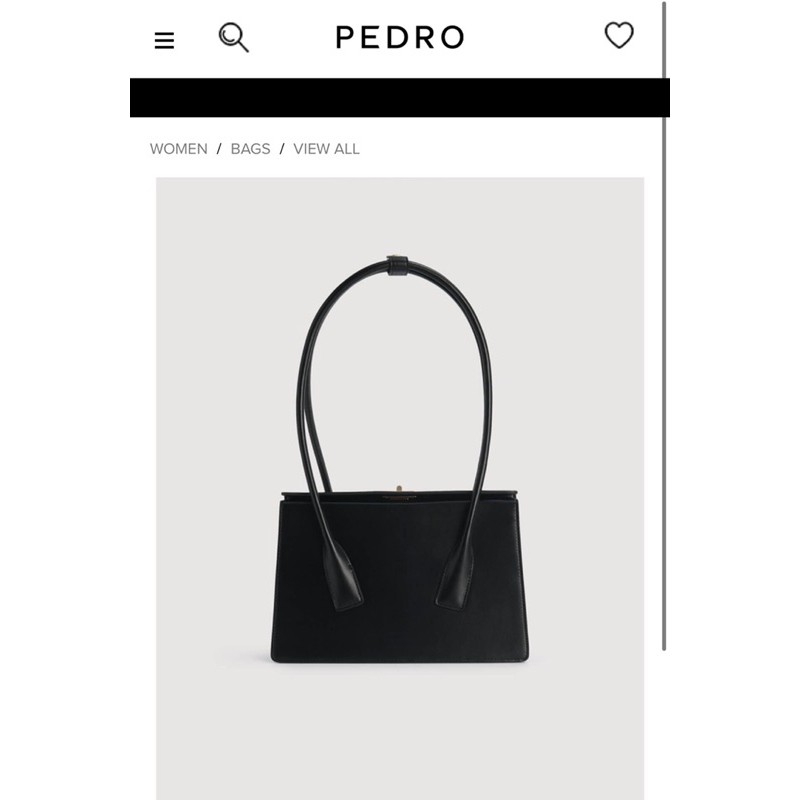Open the hamburger navigation menu
The image size is (800, 800).
click(164, 40)
